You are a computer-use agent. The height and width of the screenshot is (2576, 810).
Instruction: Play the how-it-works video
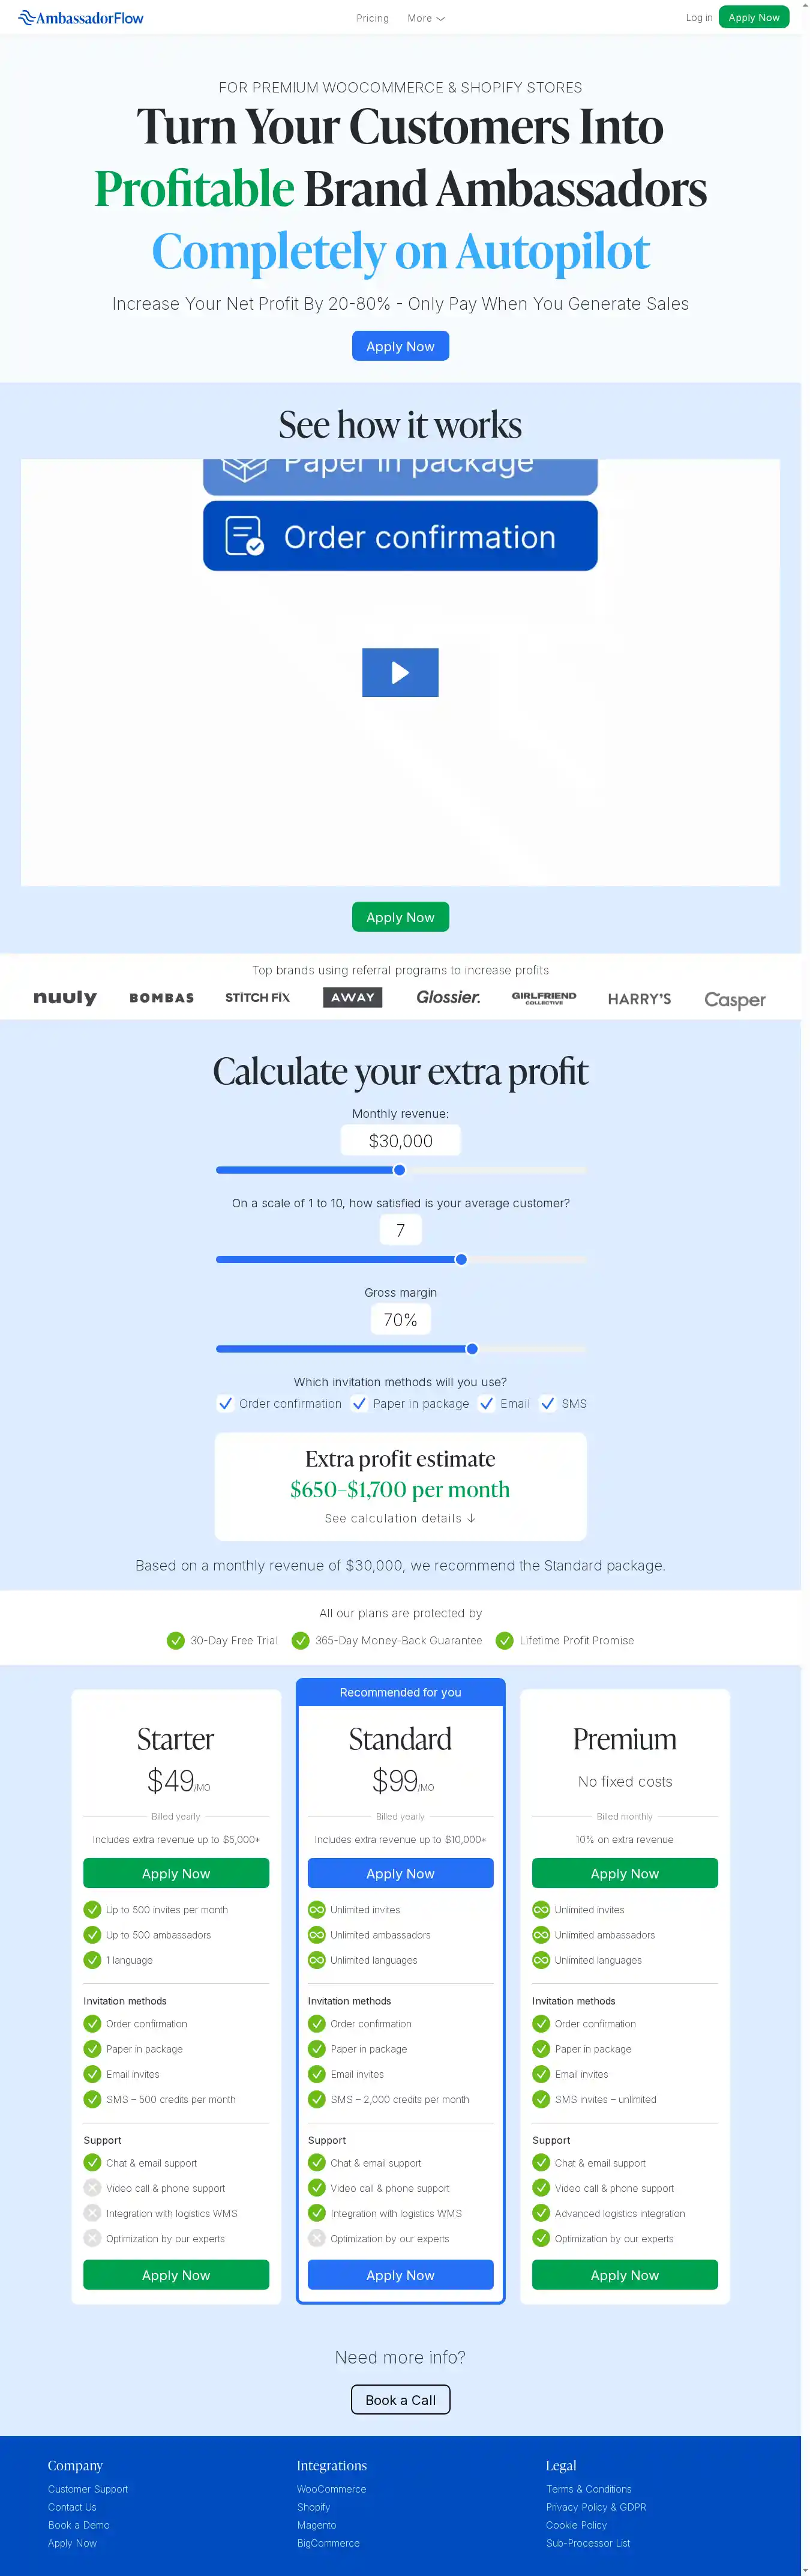pyautogui.click(x=400, y=672)
